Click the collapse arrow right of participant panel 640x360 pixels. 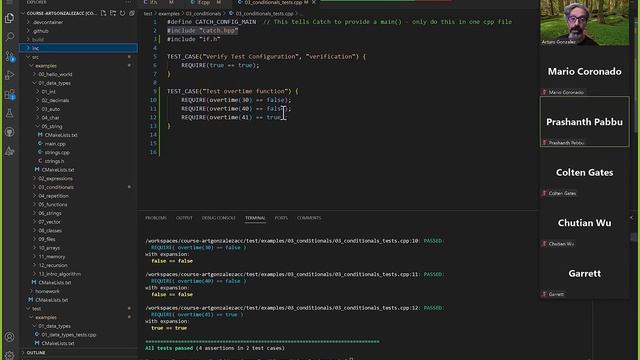click(632, 218)
